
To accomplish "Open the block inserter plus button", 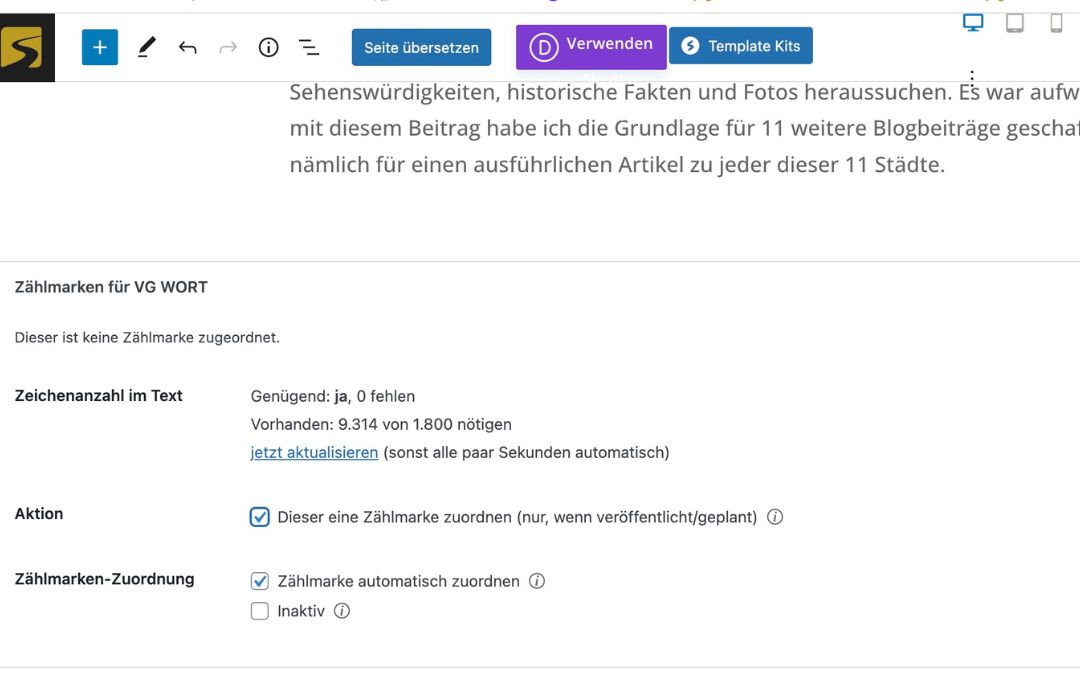I will tap(100, 47).
